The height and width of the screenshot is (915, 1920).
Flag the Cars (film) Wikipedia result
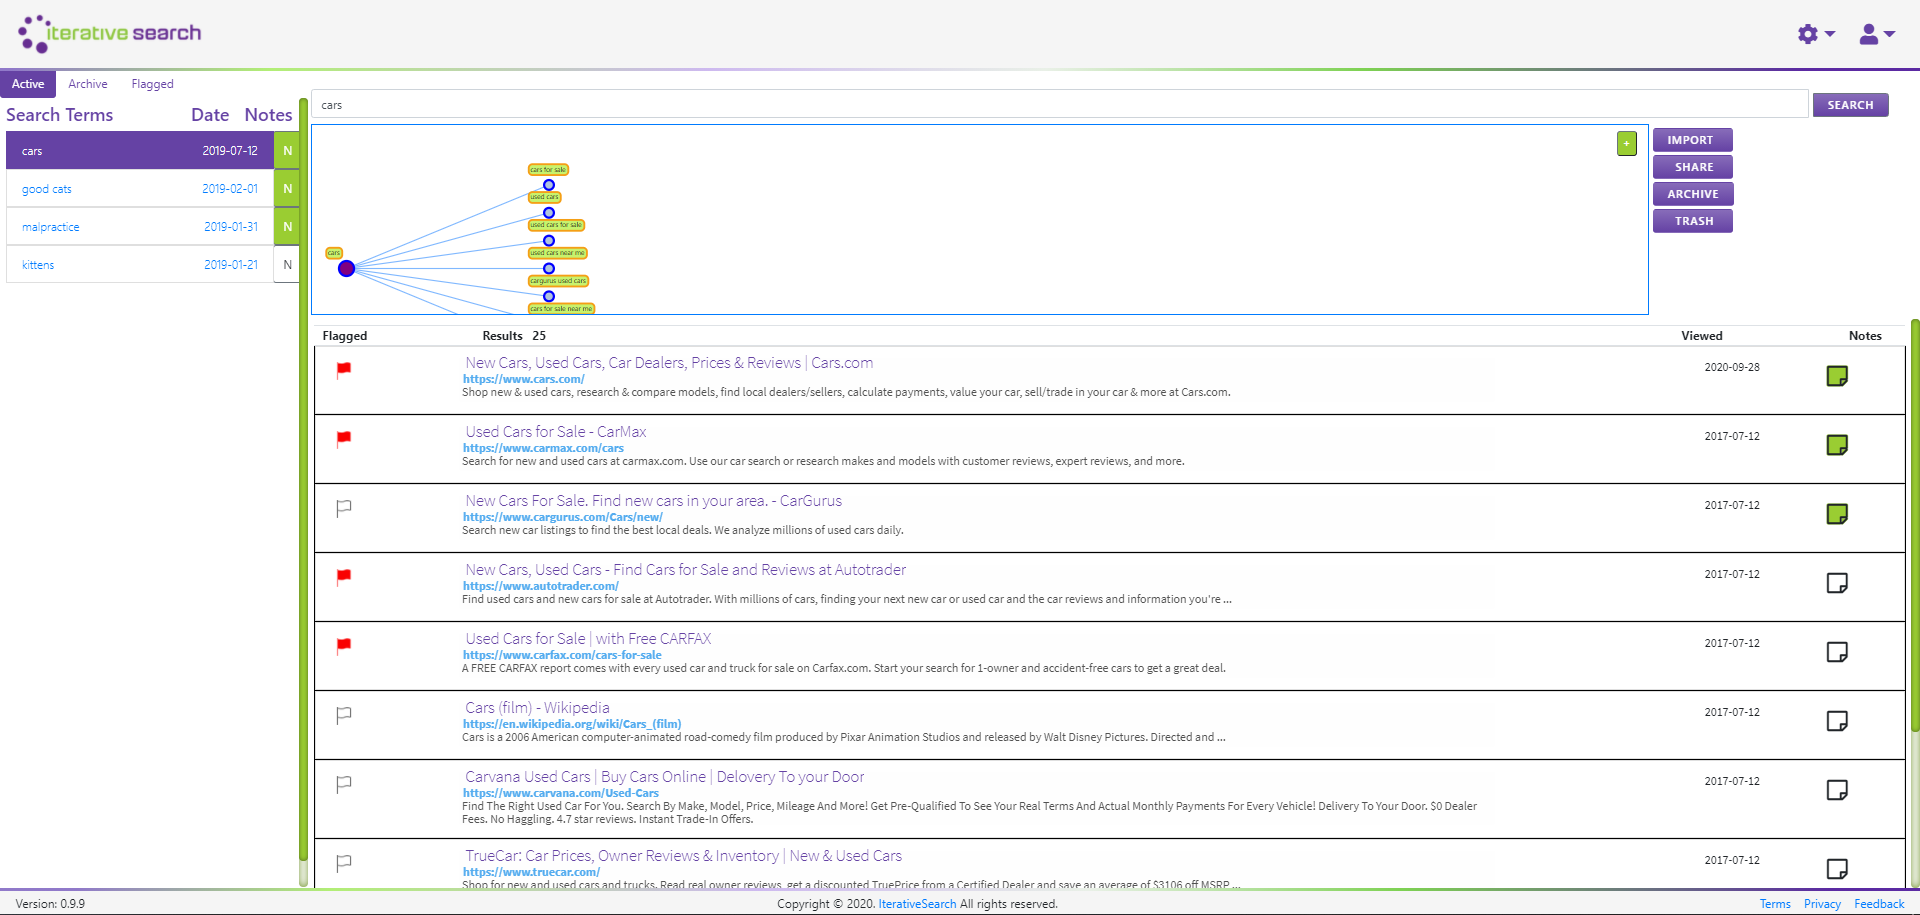344,715
